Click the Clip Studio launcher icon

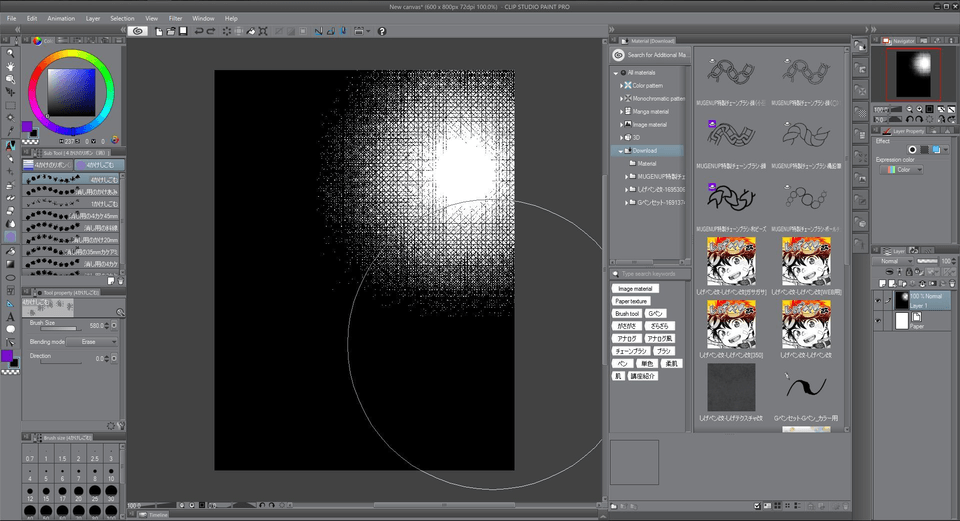coord(139,31)
